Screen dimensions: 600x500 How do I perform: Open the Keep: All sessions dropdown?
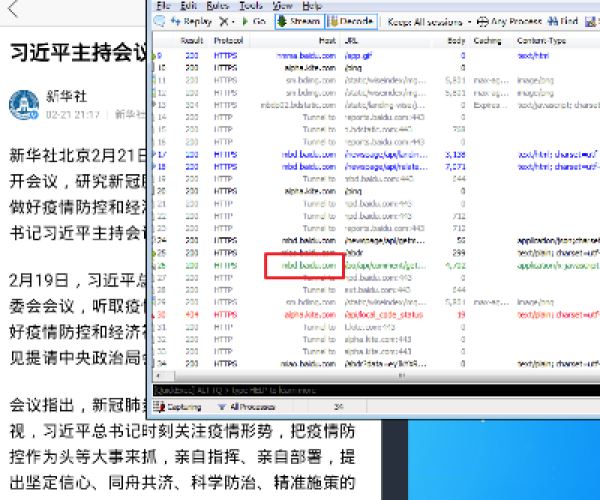point(429,22)
